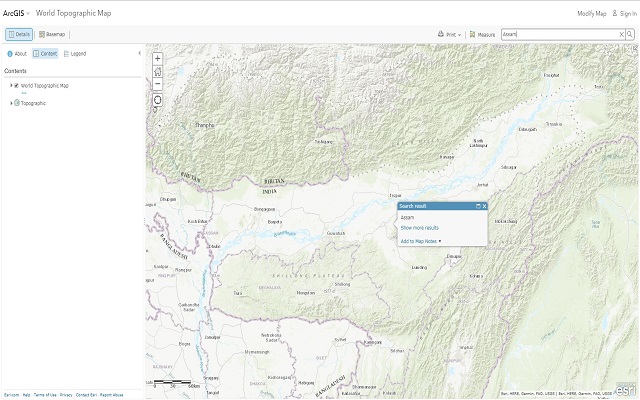Click the search magnifier icon

[x=630, y=34]
